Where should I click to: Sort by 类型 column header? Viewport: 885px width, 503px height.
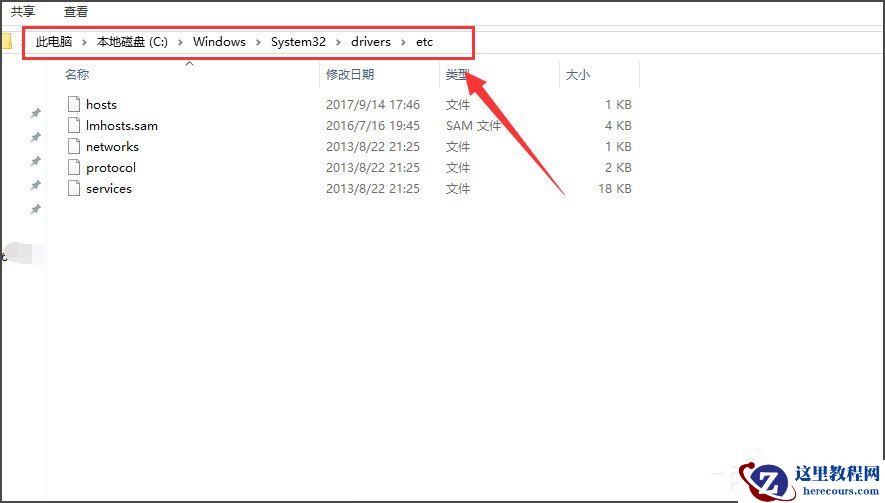coord(458,75)
